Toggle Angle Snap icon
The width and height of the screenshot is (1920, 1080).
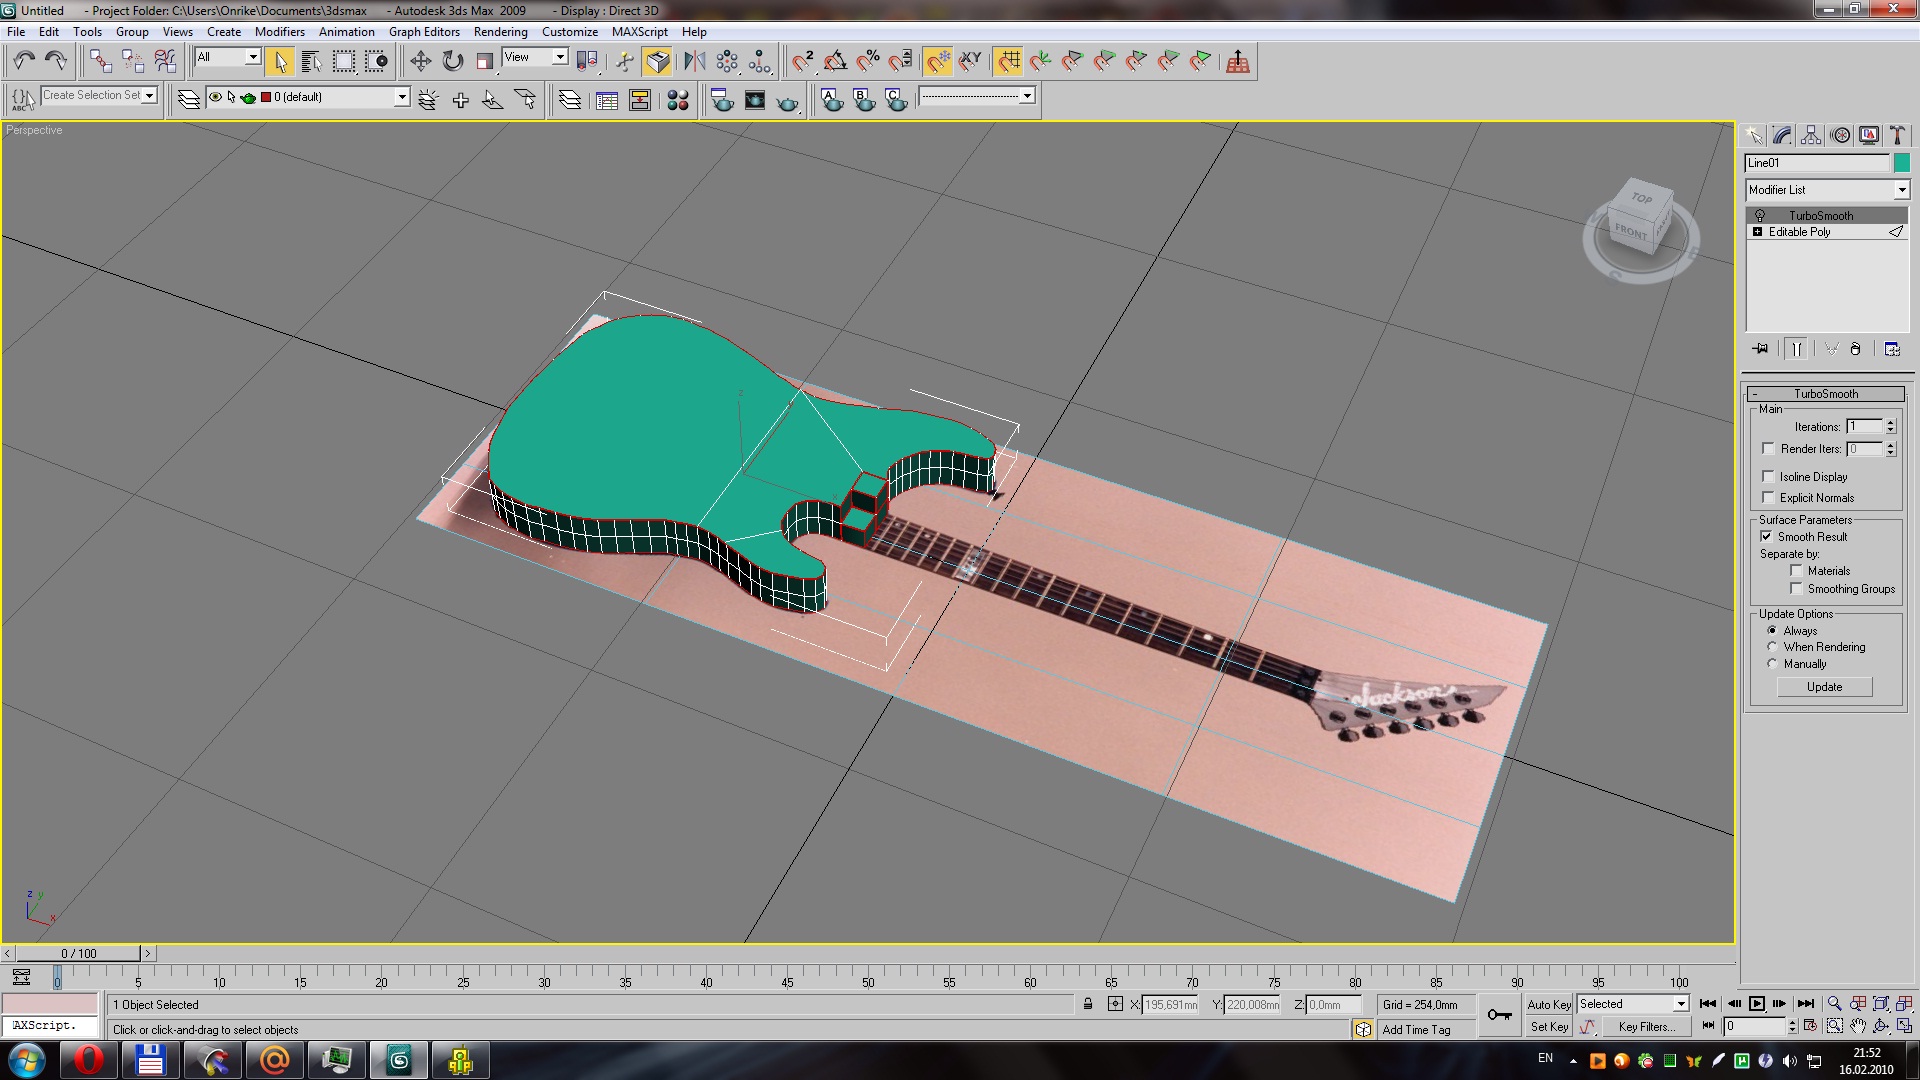coord(836,62)
